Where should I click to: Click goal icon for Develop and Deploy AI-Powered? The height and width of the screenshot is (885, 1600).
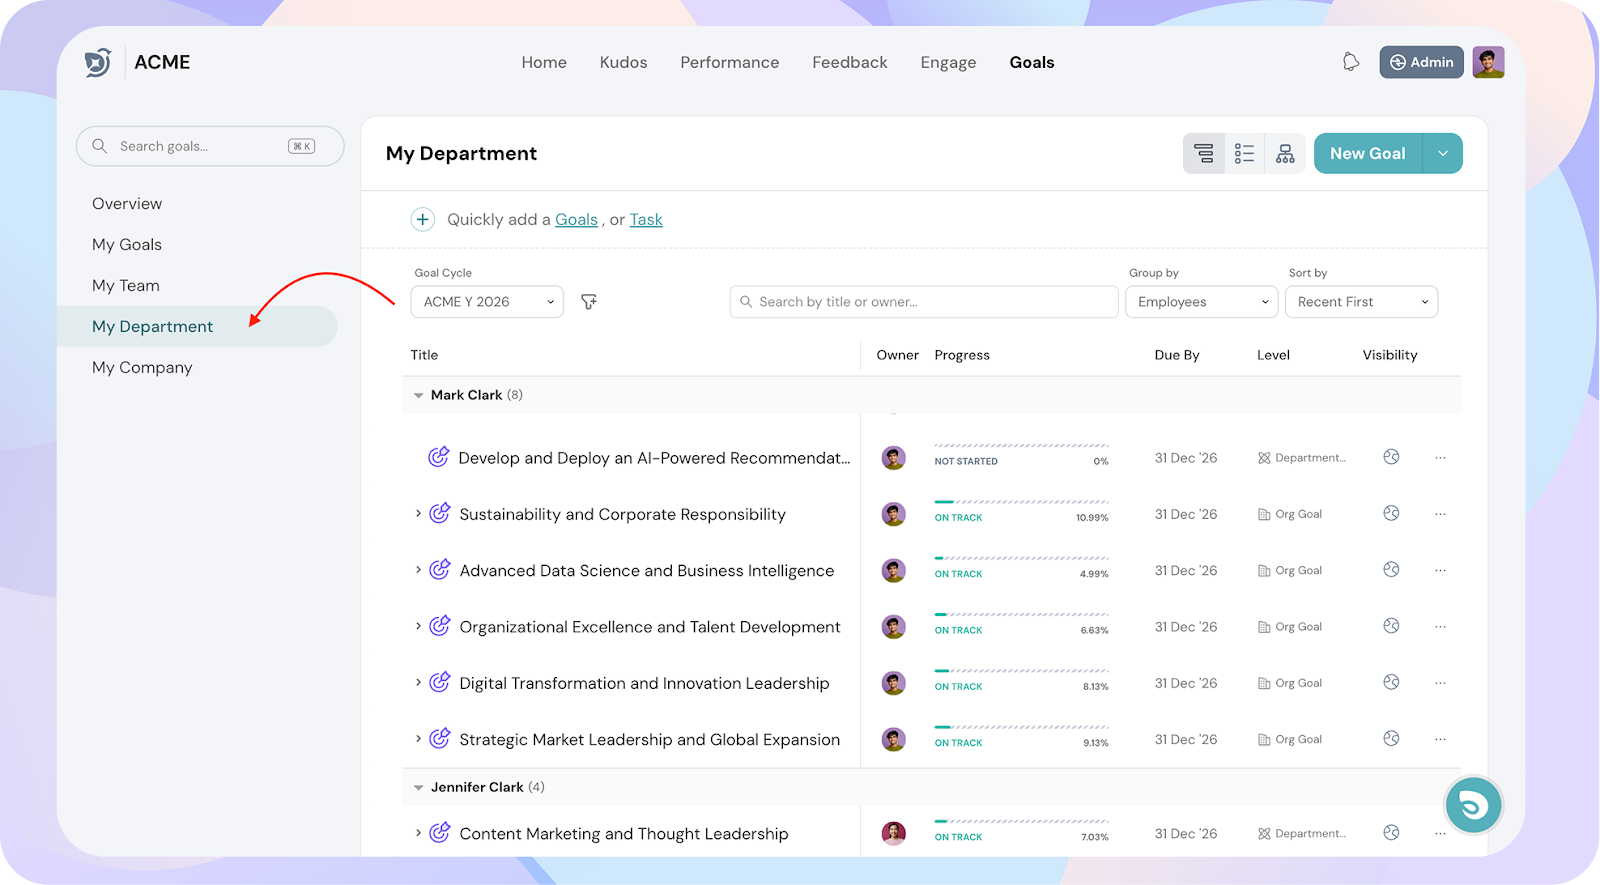coord(439,457)
